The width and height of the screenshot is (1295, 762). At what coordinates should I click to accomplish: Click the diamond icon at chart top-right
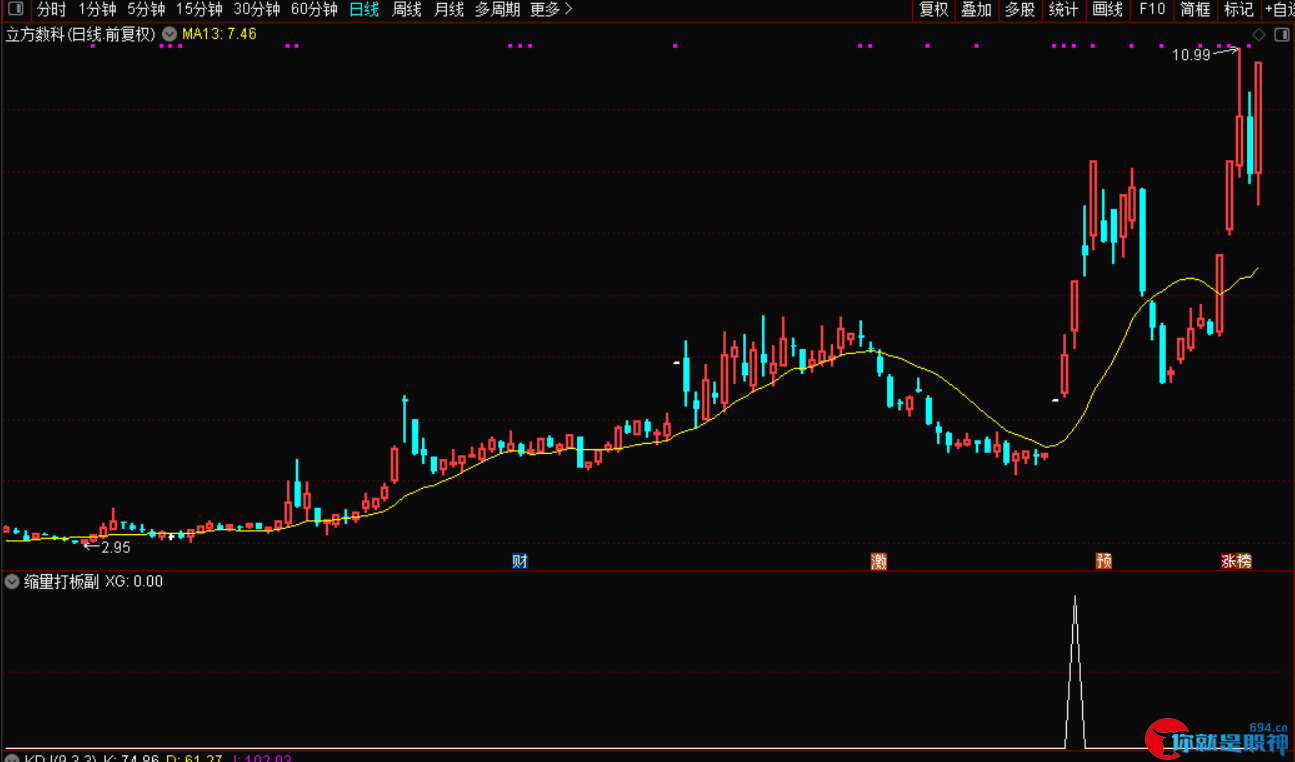tap(1260, 34)
